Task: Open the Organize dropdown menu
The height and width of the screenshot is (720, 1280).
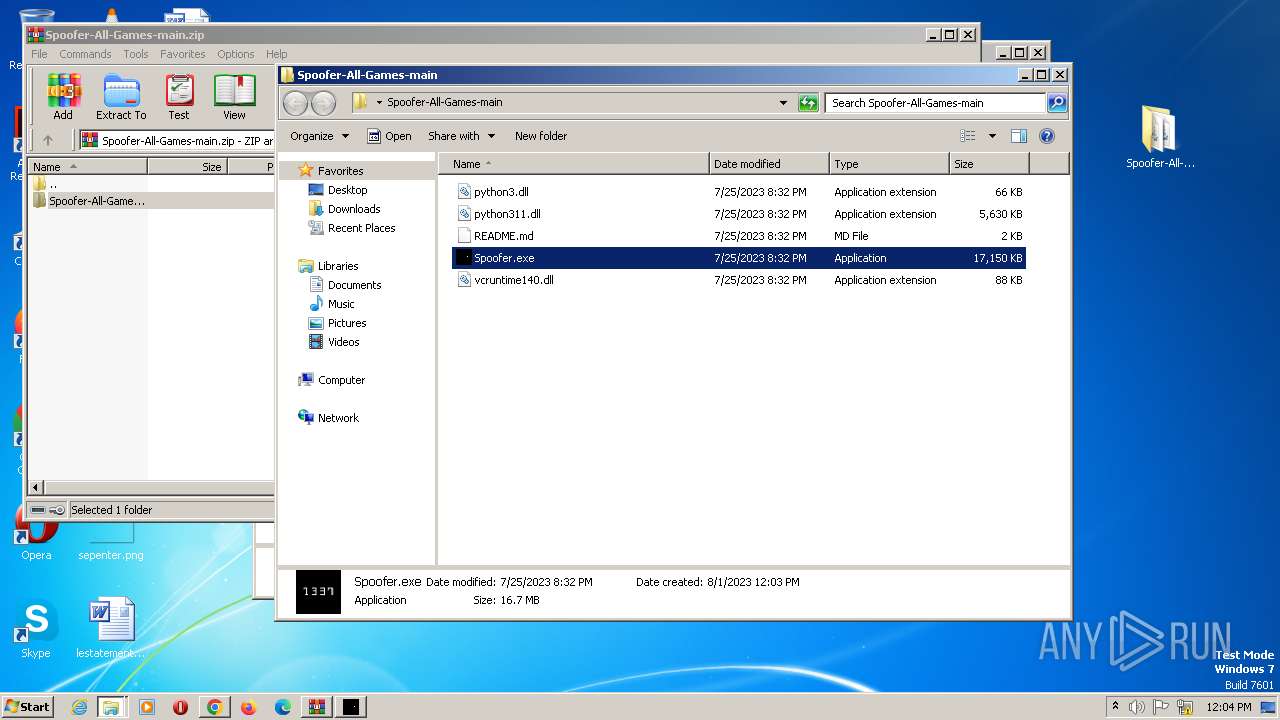Action: pos(320,136)
